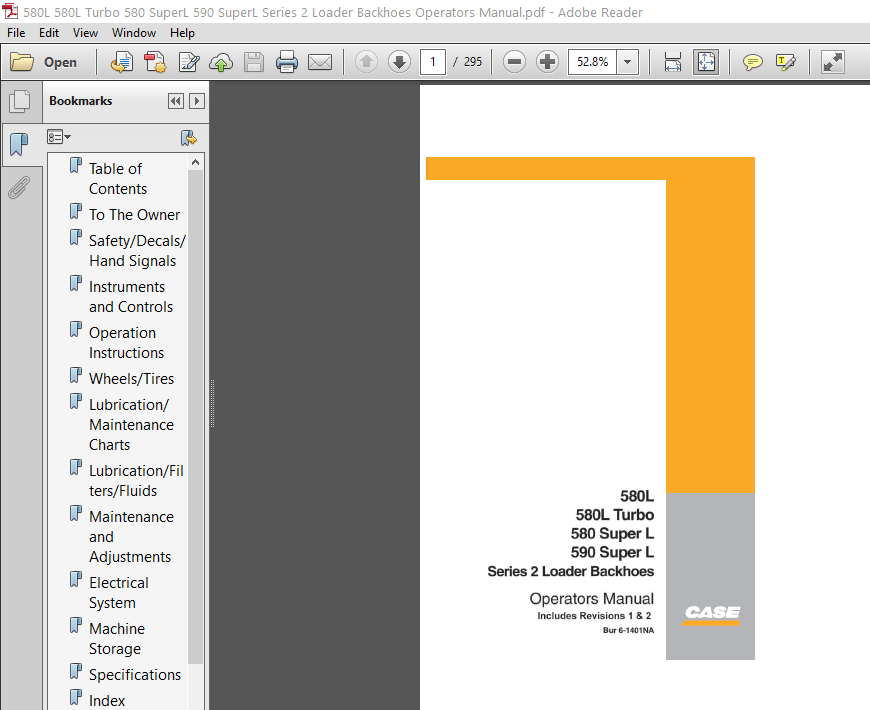Expand the Bookmarks pane right arrow
The width and height of the screenshot is (870, 710).
(x=197, y=101)
